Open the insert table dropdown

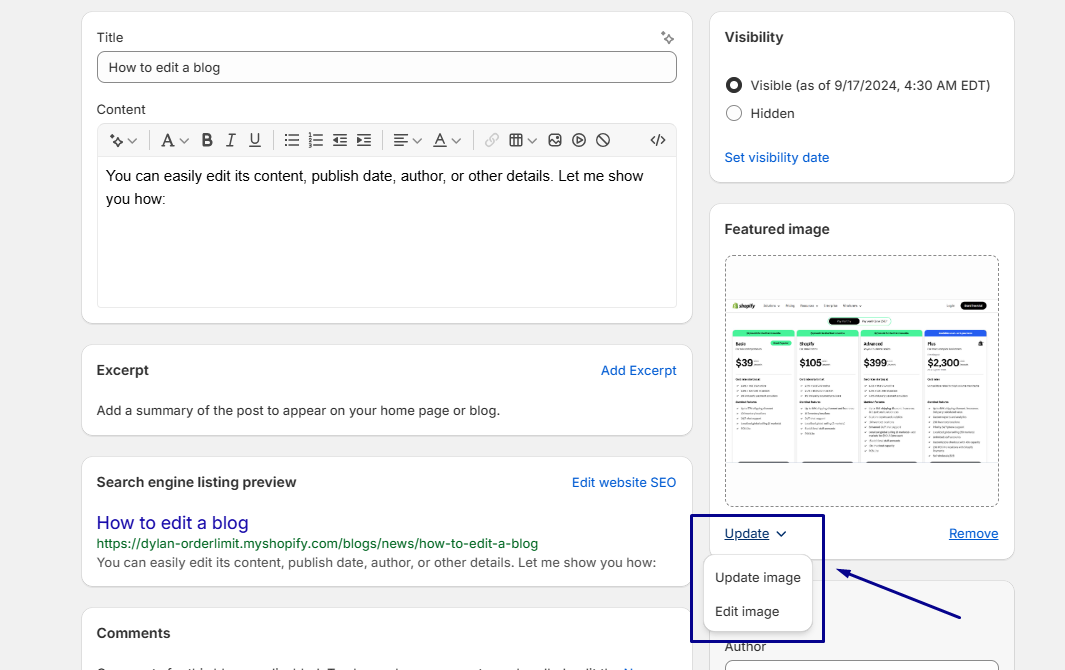[x=523, y=140]
